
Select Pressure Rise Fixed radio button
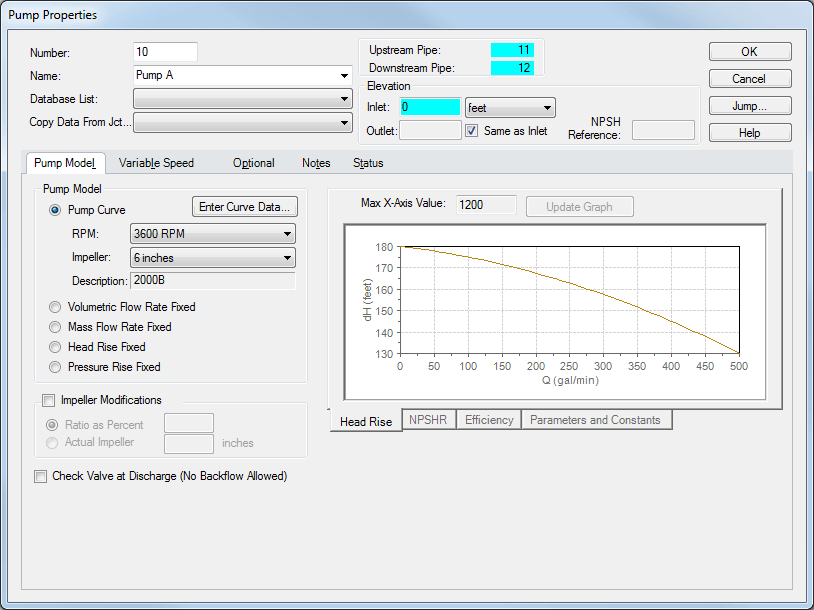coord(56,367)
